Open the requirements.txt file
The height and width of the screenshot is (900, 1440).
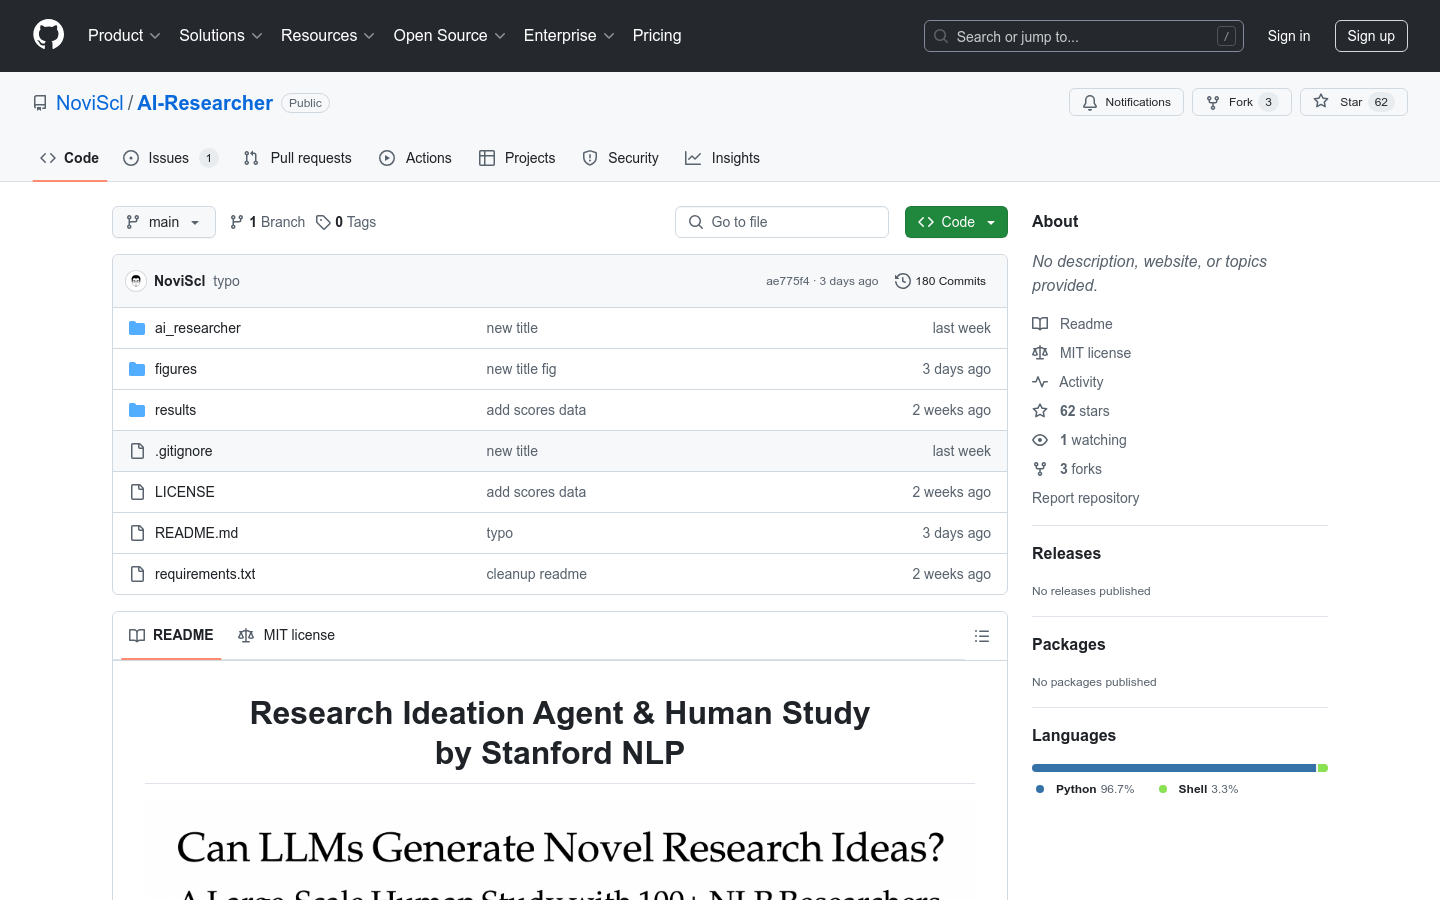point(205,574)
